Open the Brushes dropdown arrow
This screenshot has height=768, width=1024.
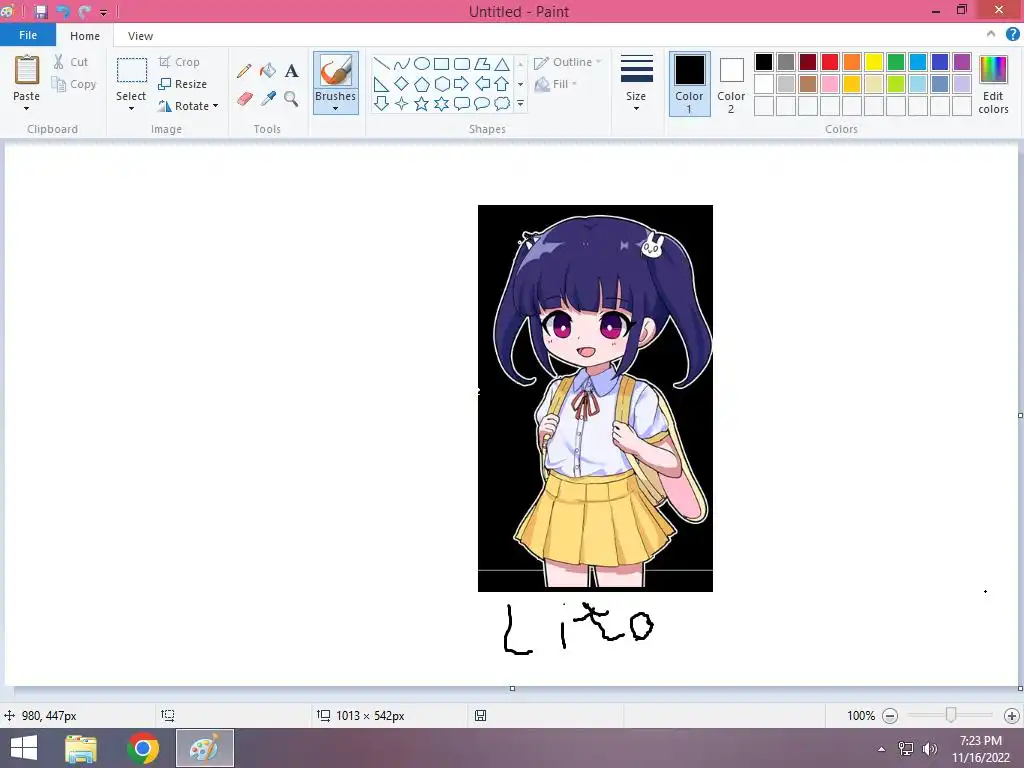pyautogui.click(x=335, y=108)
